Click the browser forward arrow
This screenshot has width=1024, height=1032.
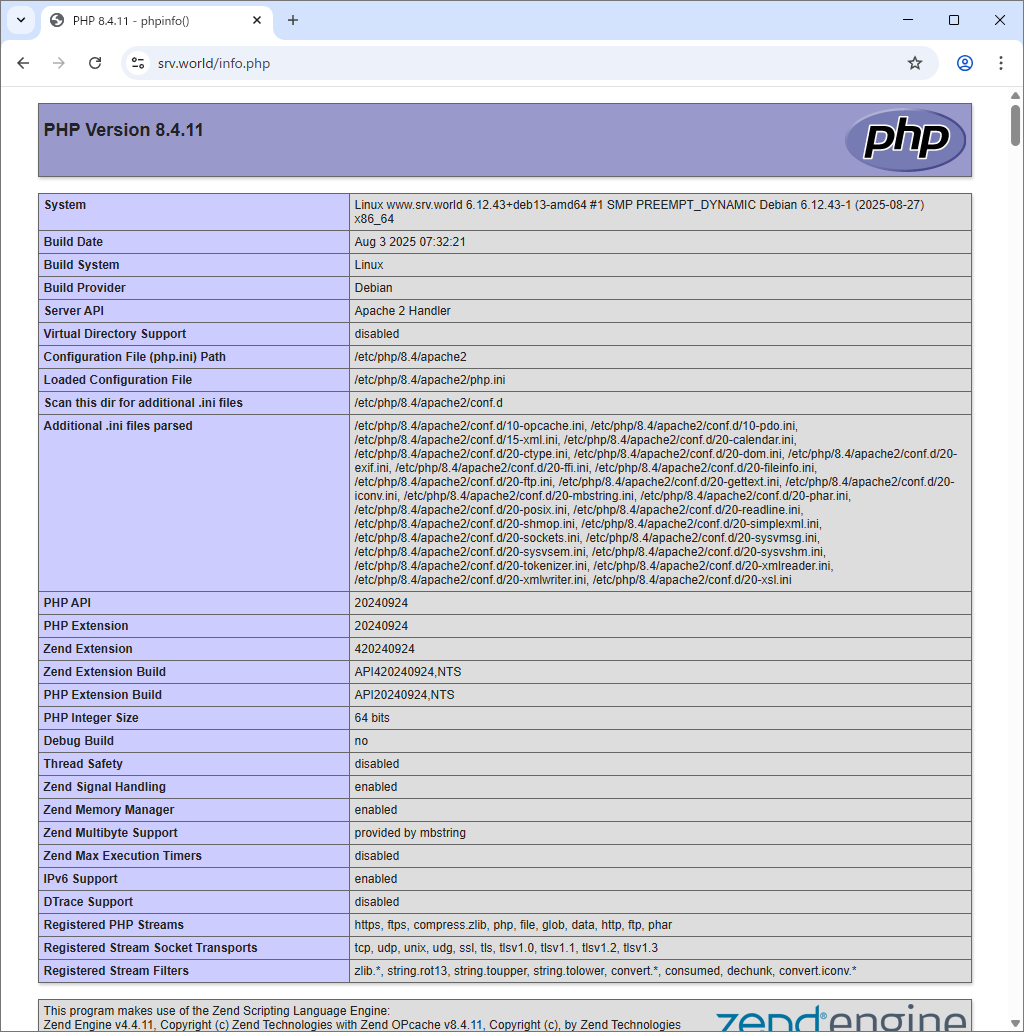tap(59, 63)
